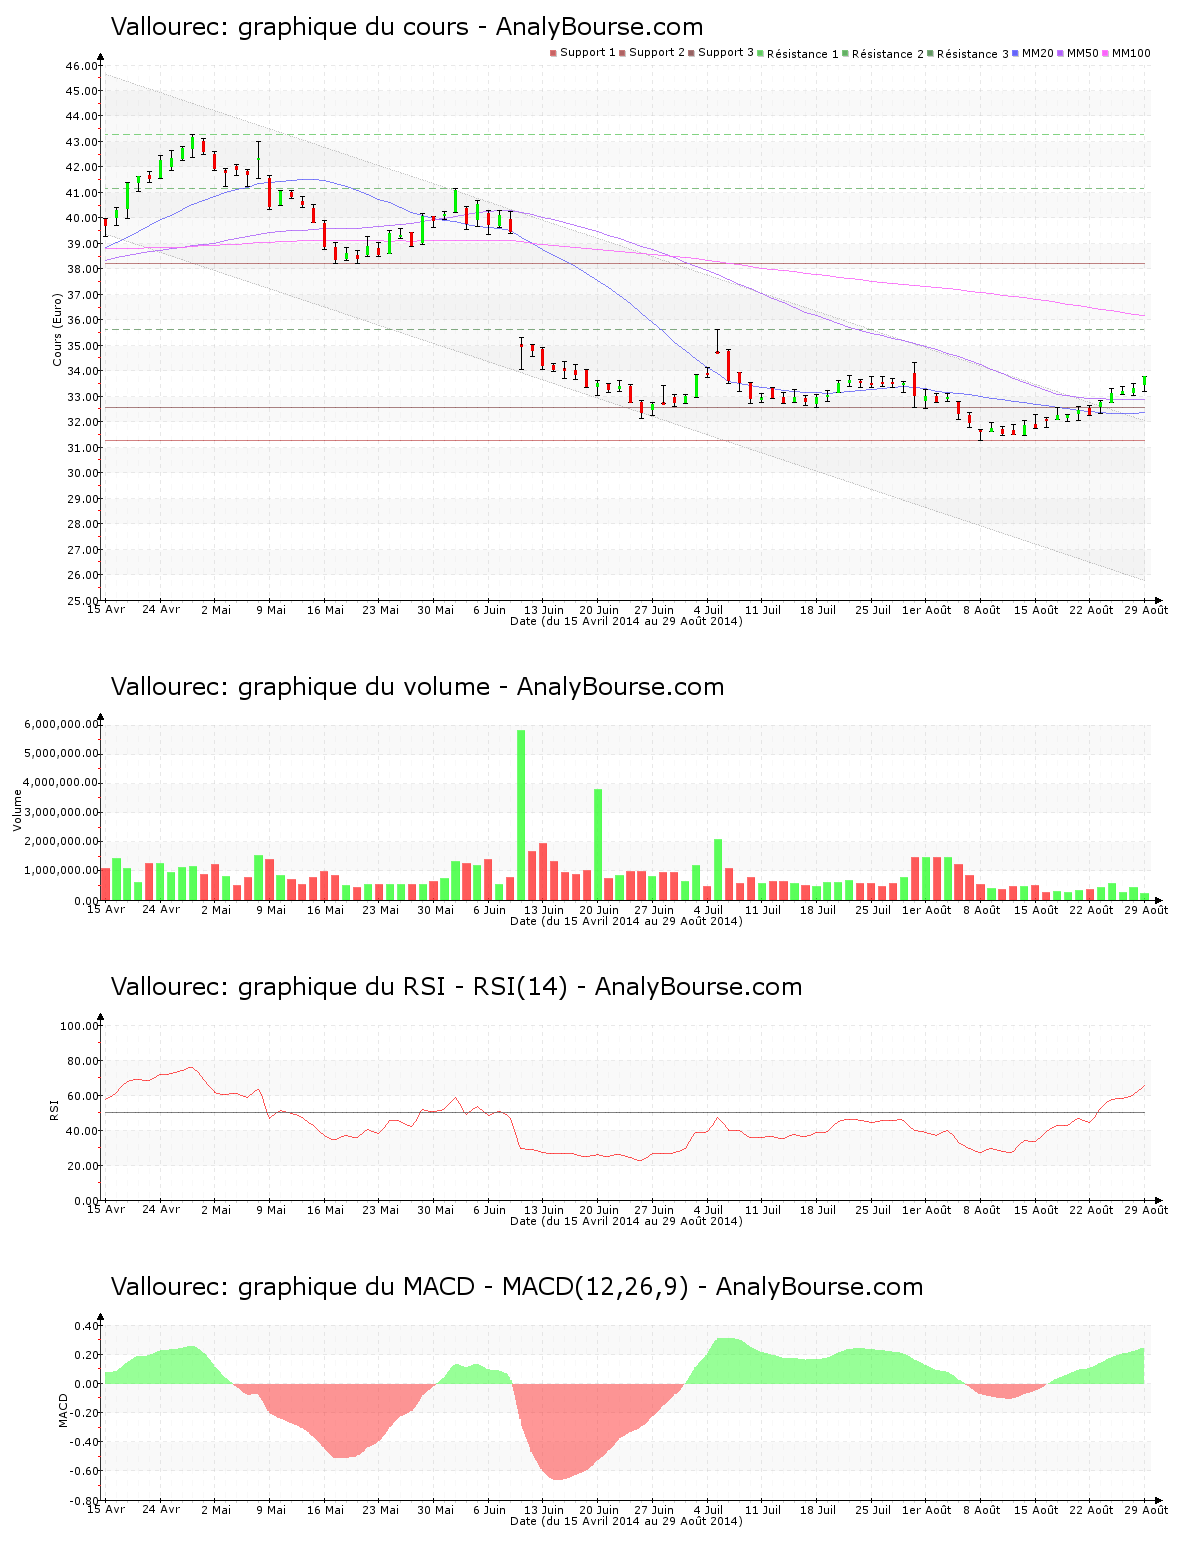Viewport: 1200px width, 1550px height.
Task: Click the 1,000,000.00 volume axis value
Action: (x=63, y=871)
